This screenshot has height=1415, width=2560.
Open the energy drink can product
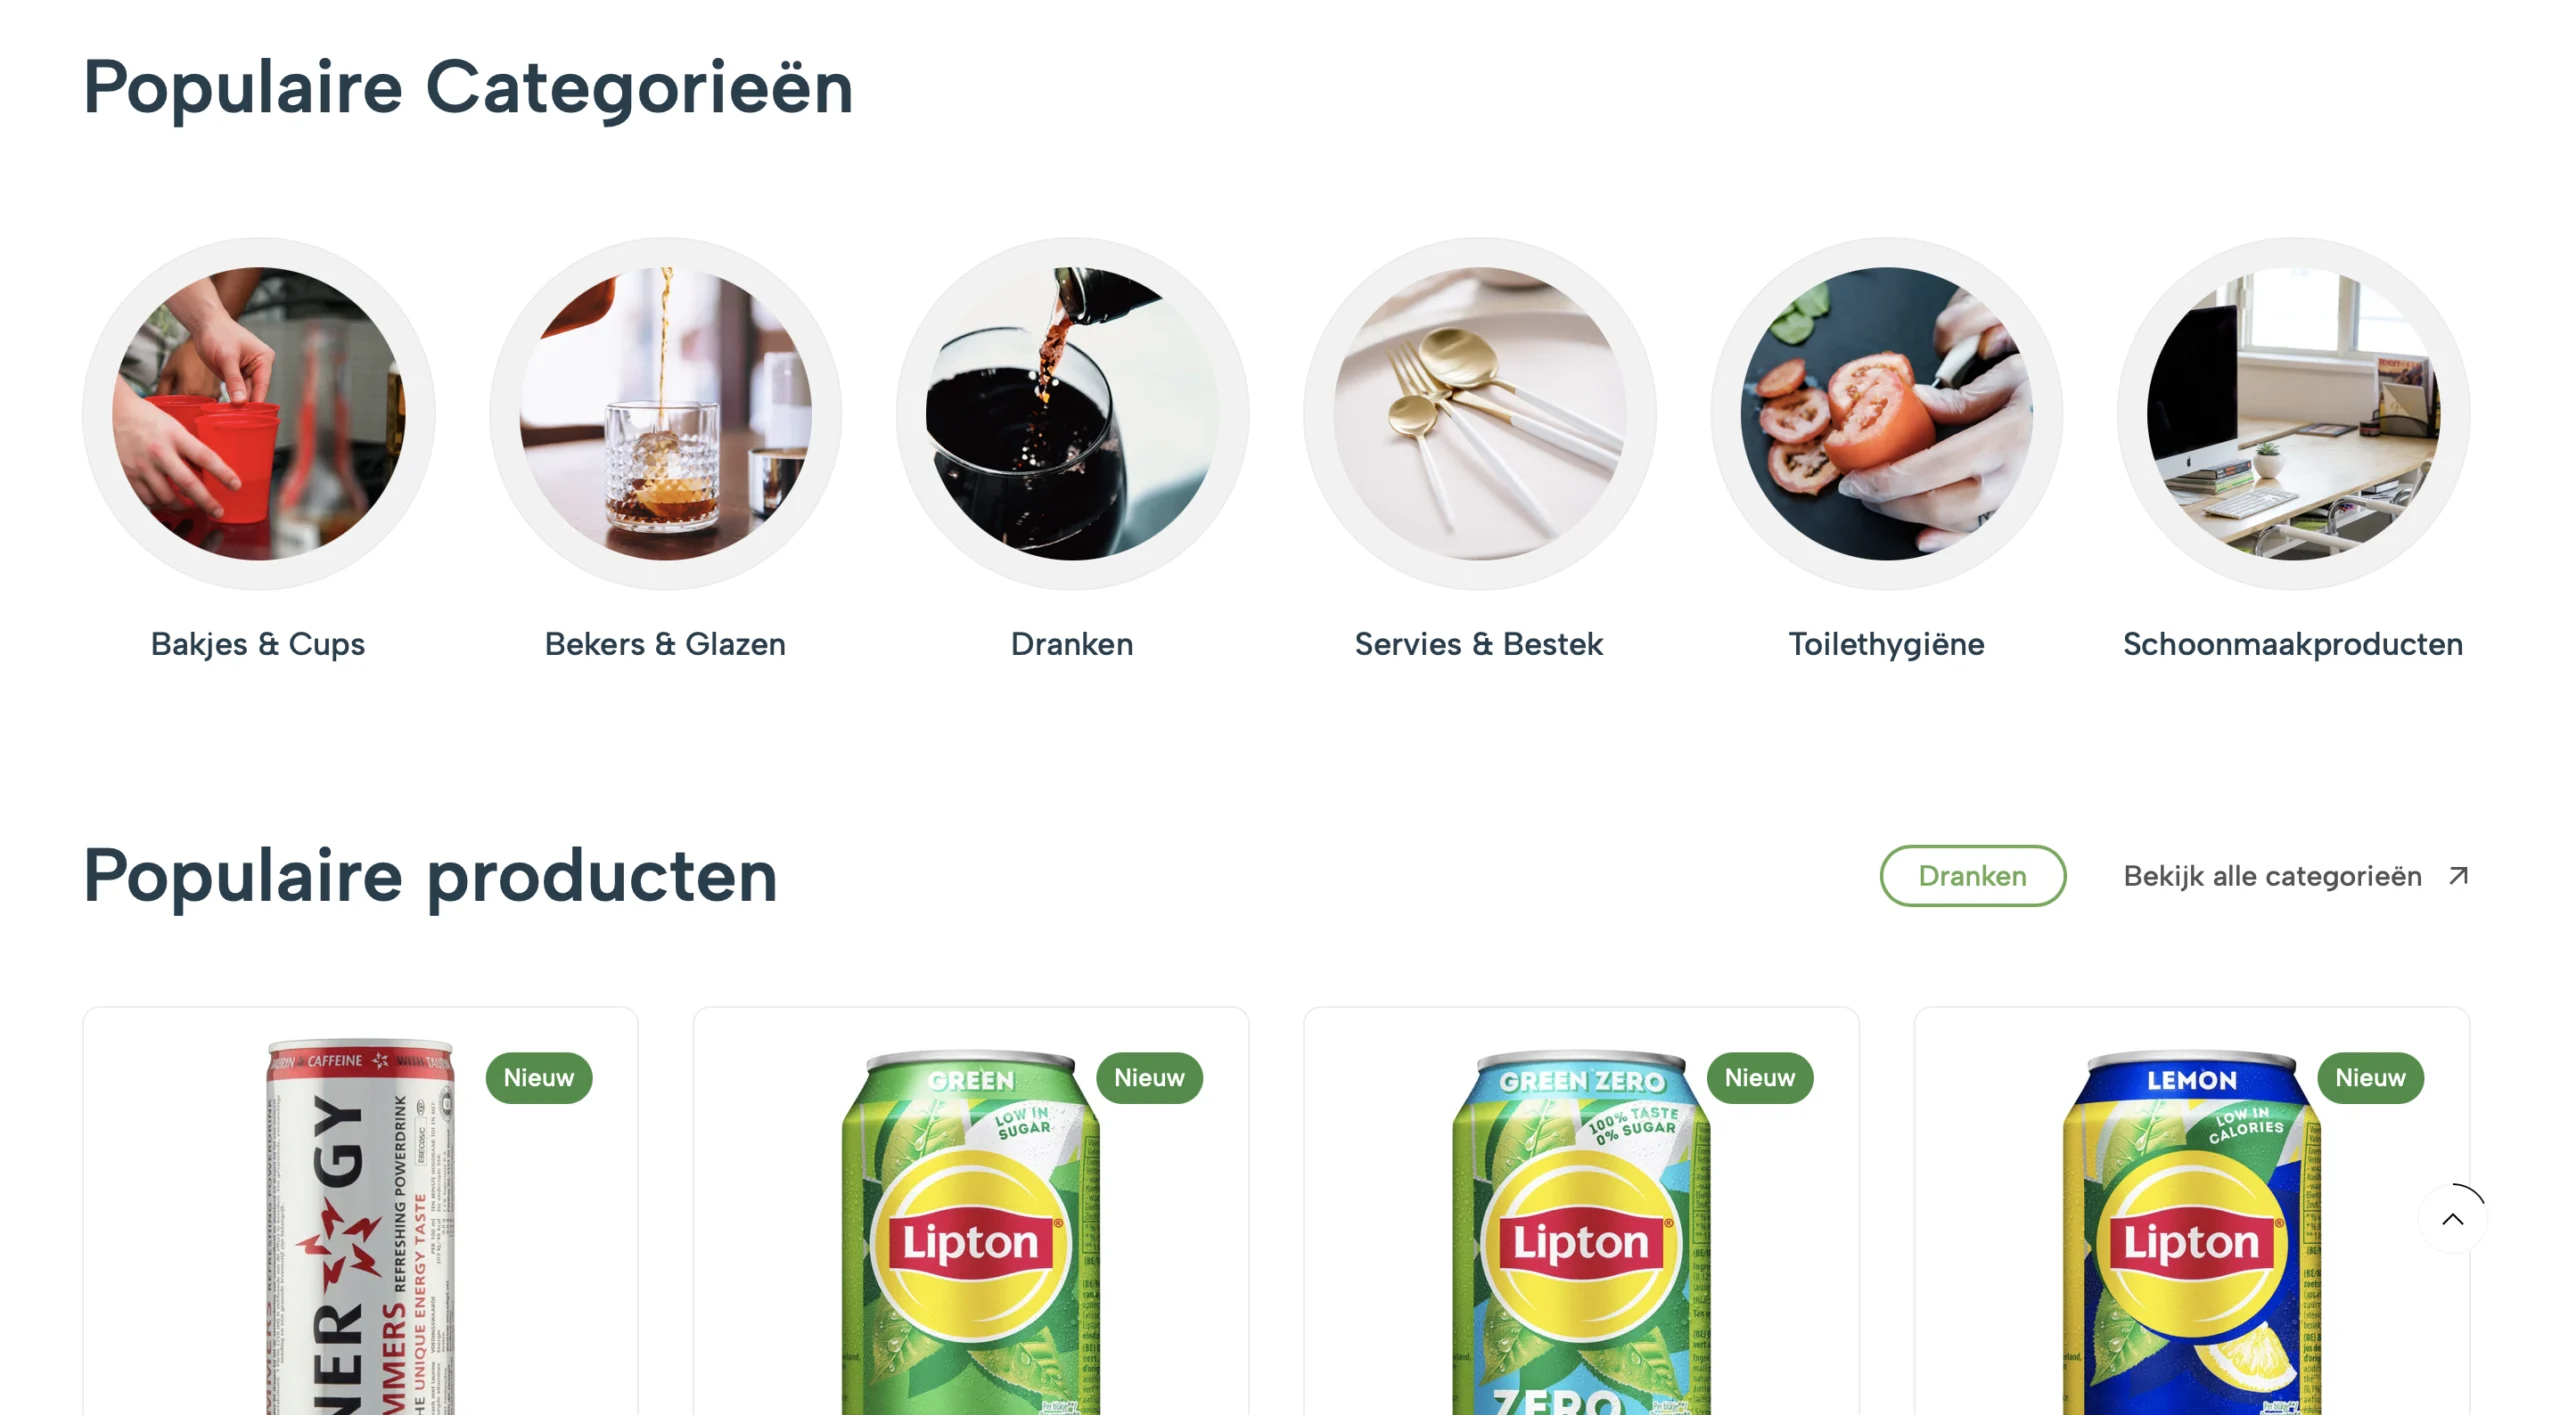pyautogui.click(x=360, y=1211)
